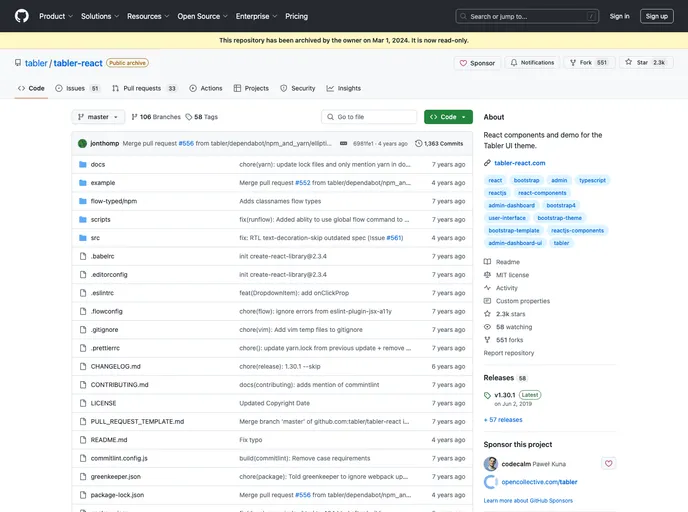Open the .eslintrc file
The image size is (688, 512).
[102, 293]
